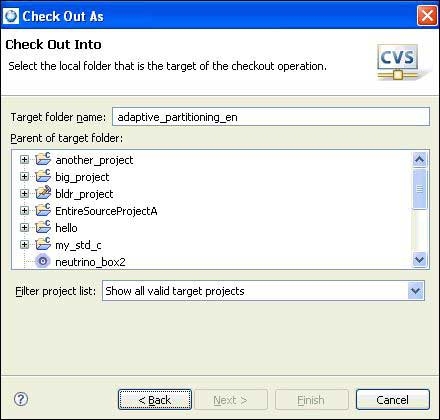The width and height of the screenshot is (440, 420).
Task: Expand the hello tree node
Action: click(24, 227)
